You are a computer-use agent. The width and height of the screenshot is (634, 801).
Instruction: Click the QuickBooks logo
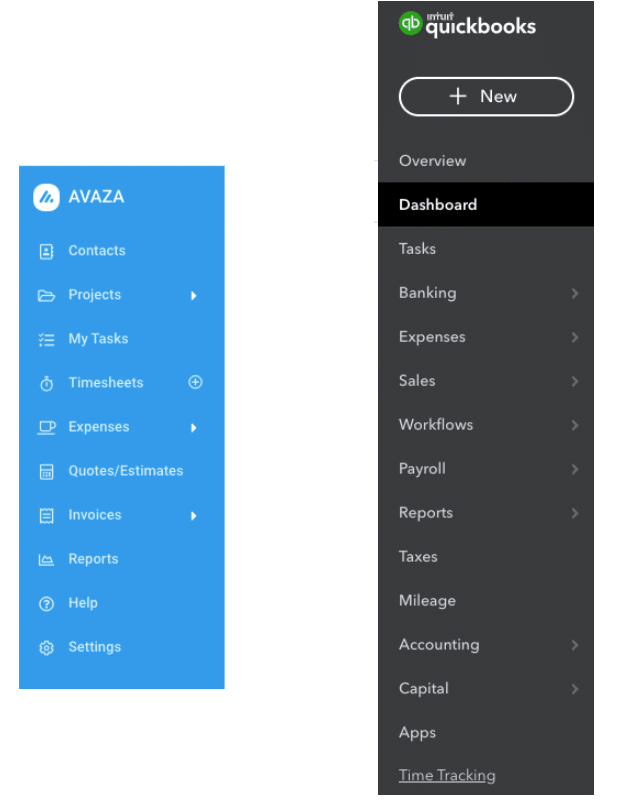pos(467,25)
